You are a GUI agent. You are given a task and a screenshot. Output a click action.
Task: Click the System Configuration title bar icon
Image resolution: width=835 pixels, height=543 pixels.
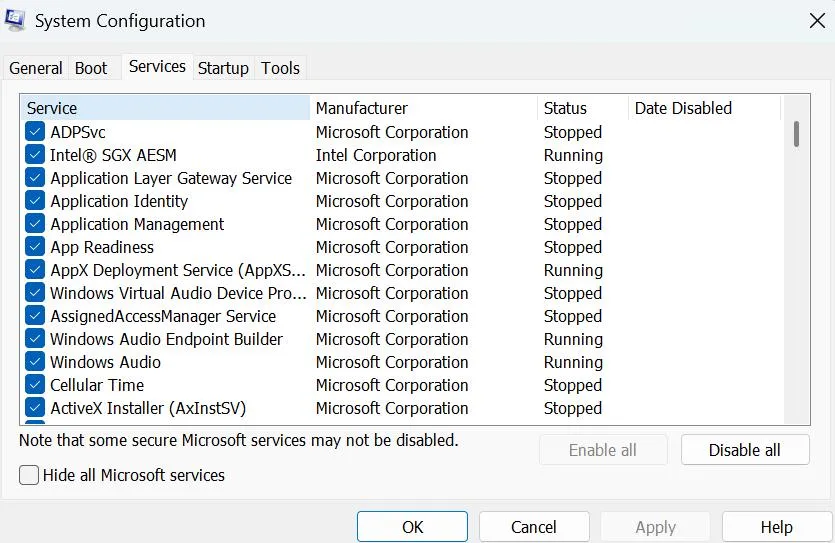tap(16, 21)
